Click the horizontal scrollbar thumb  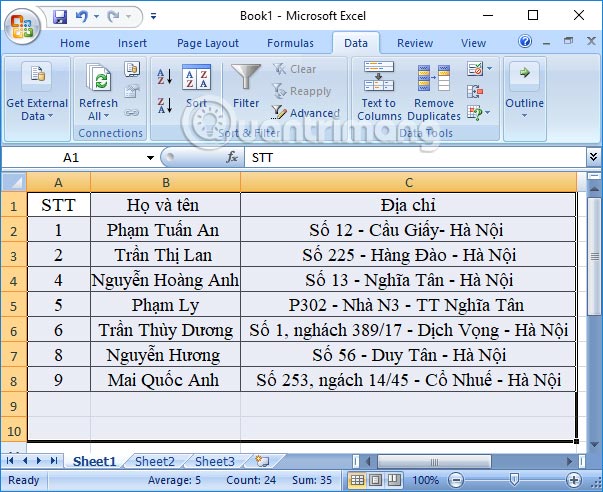(x=434, y=461)
